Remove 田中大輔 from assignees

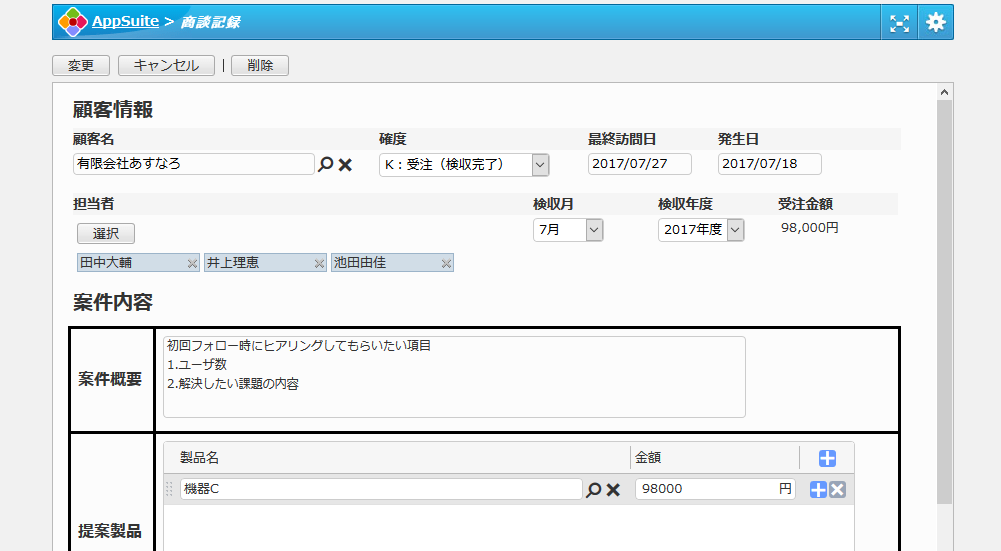point(192,263)
